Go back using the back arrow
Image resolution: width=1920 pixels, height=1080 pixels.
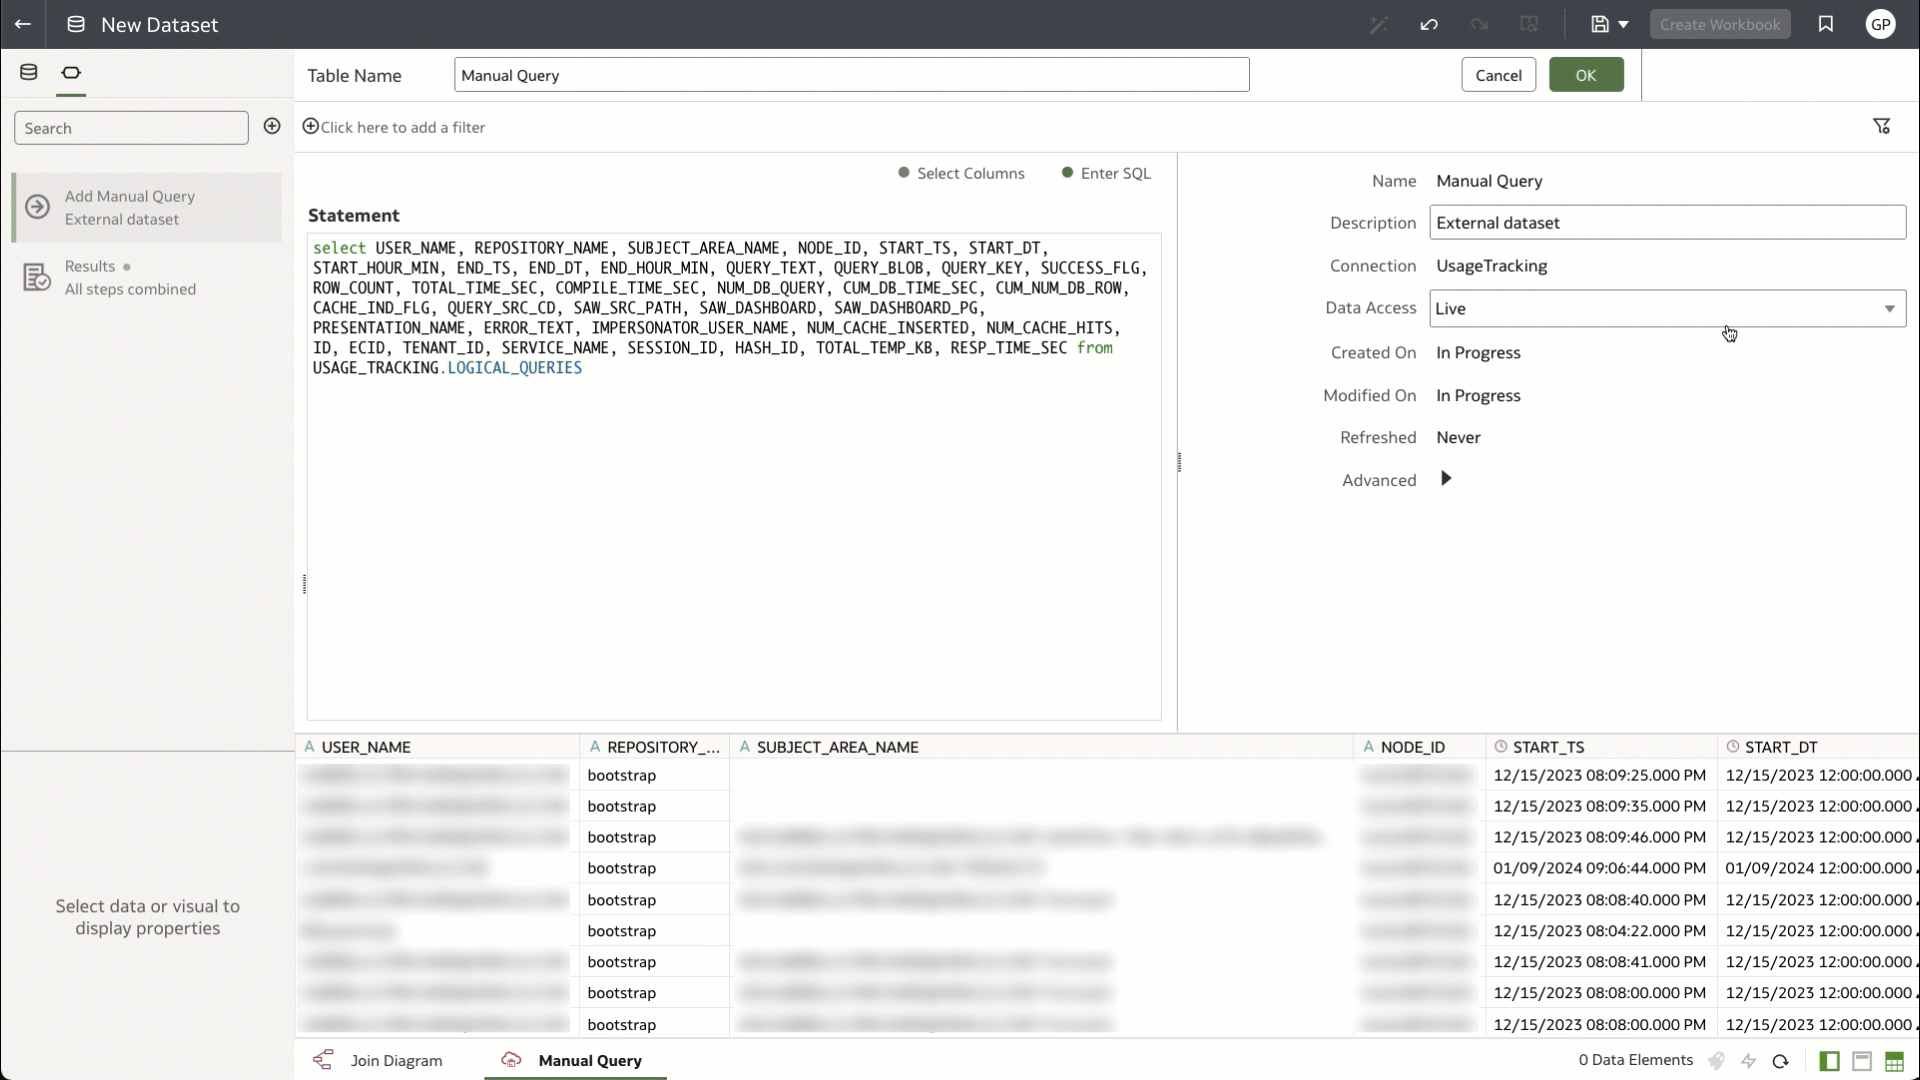(x=23, y=24)
